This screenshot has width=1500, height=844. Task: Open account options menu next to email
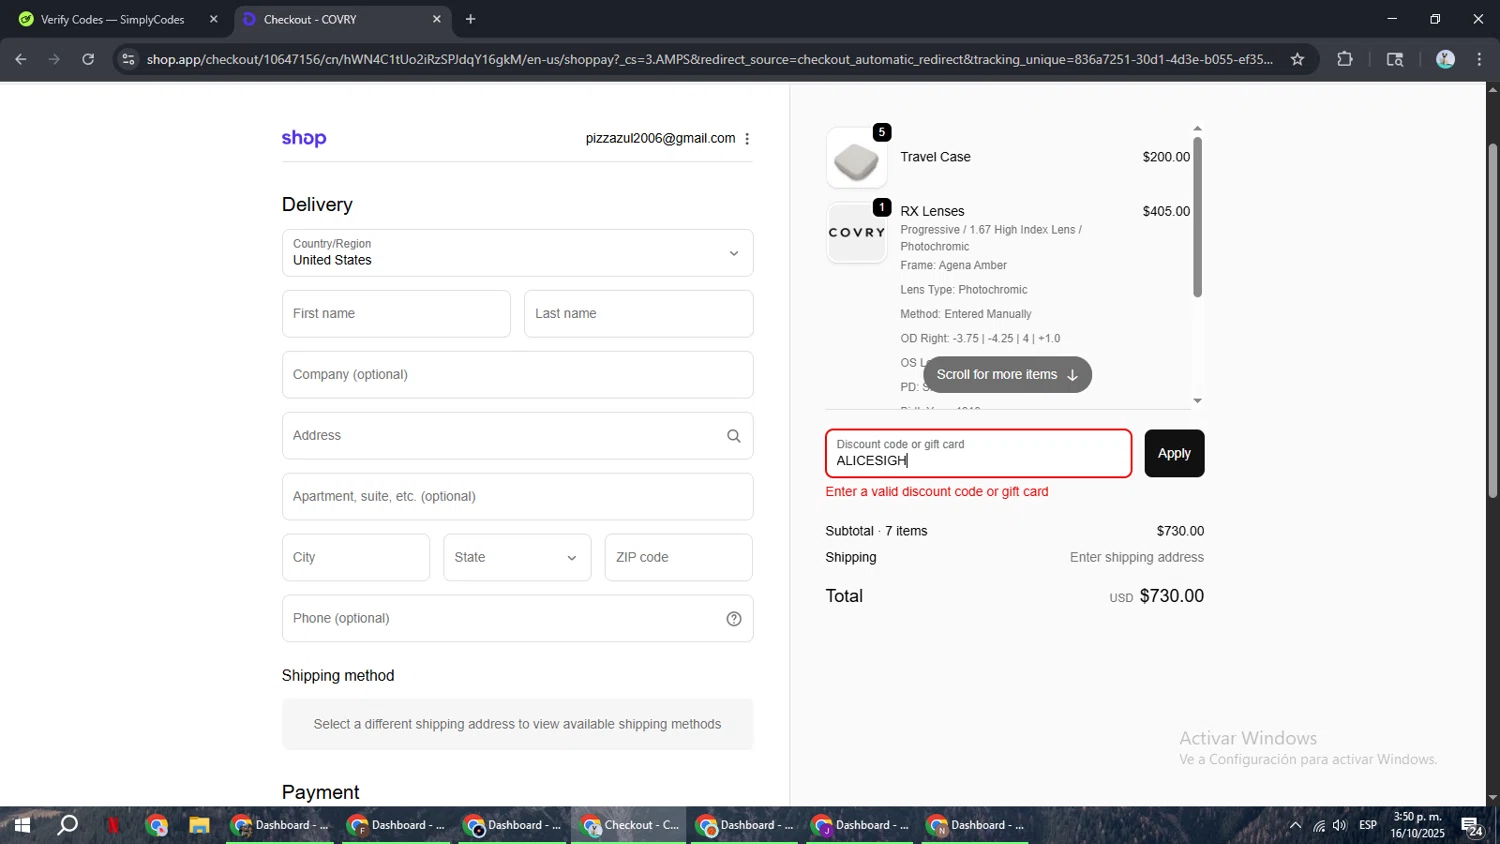tap(747, 139)
